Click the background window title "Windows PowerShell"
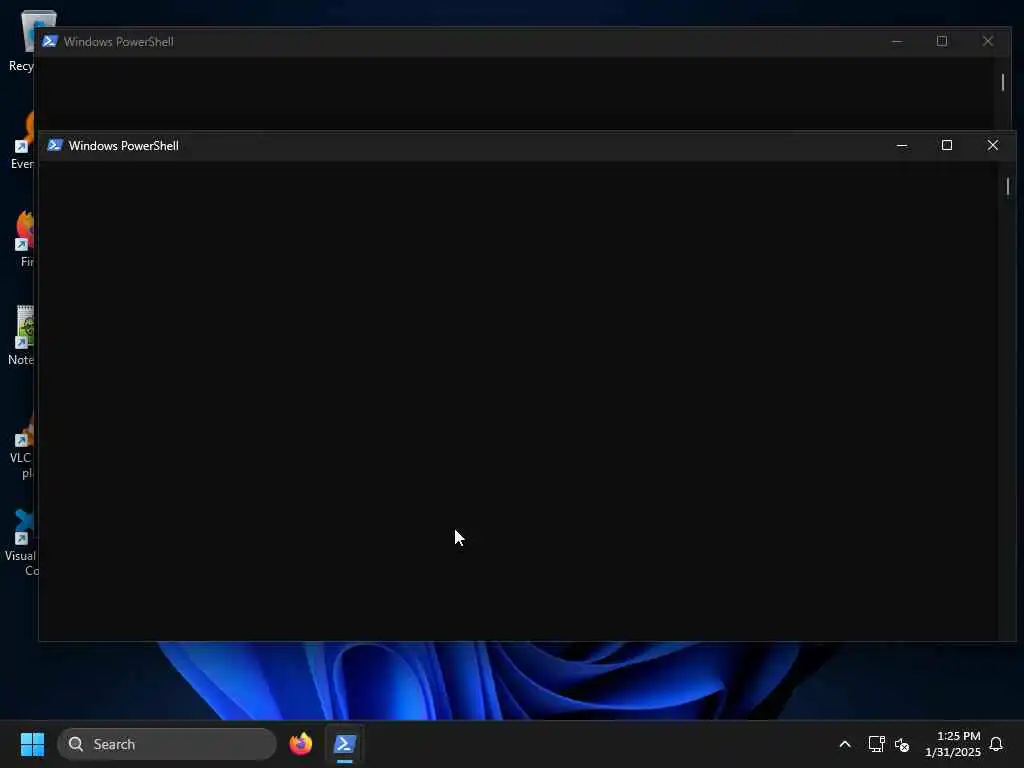Viewport: 1024px width, 768px height. (x=118, y=42)
